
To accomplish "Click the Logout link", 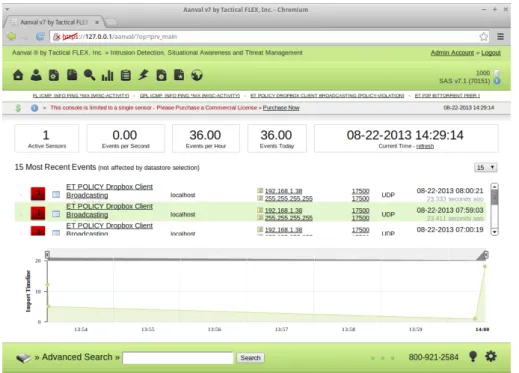I will click(491, 53).
